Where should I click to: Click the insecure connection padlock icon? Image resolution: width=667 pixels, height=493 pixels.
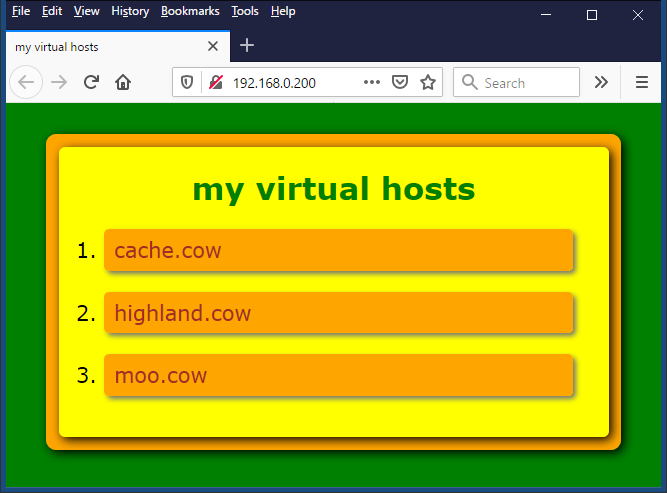pyautogui.click(x=215, y=83)
